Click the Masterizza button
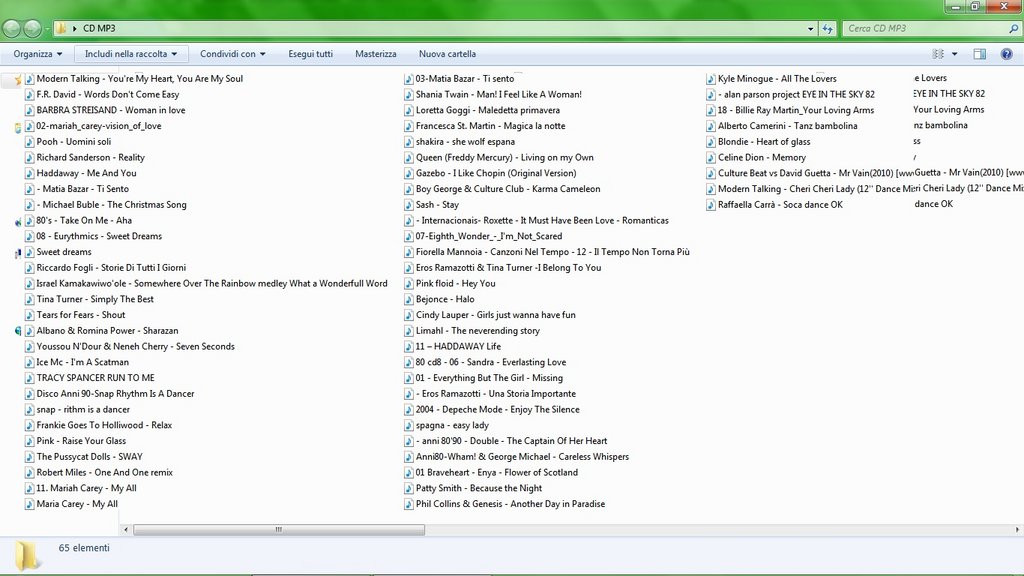The height and width of the screenshot is (576, 1024). tap(376, 54)
